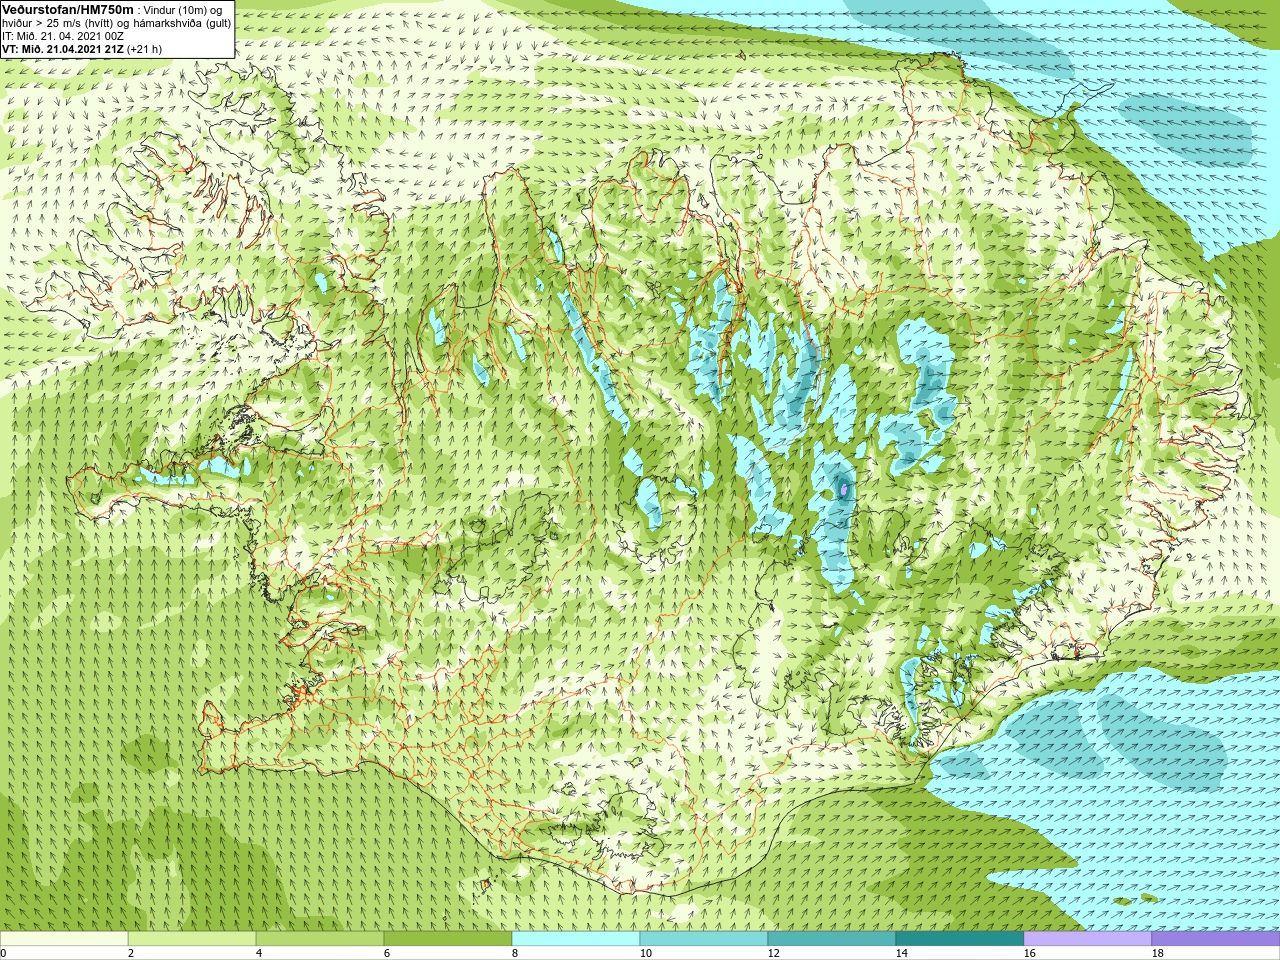The image size is (1280, 960).
Task: Click the legend scale label "8"
Action: tap(515, 953)
